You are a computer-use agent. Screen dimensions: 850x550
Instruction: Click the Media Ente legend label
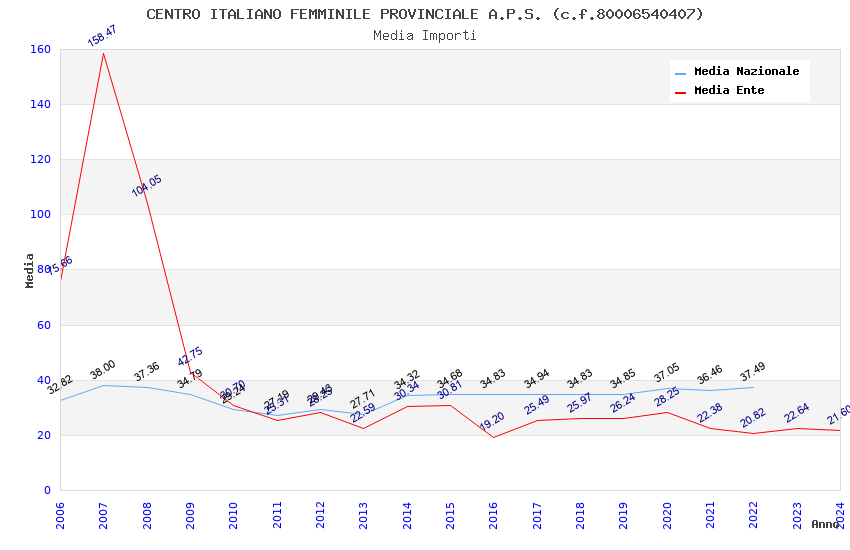(729, 90)
